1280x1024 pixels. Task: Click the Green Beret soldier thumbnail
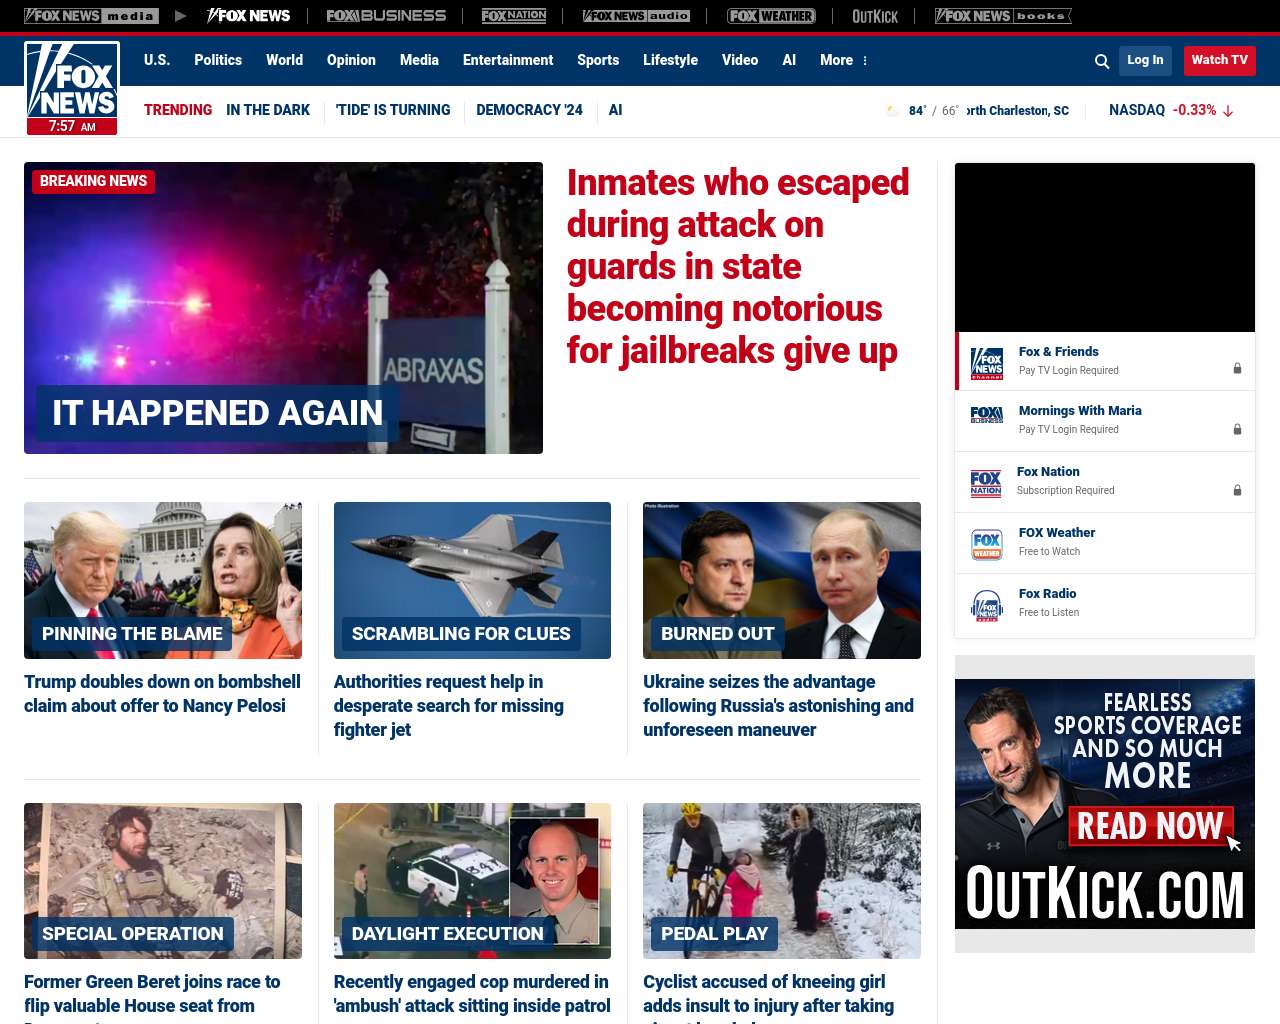(x=163, y=881)
